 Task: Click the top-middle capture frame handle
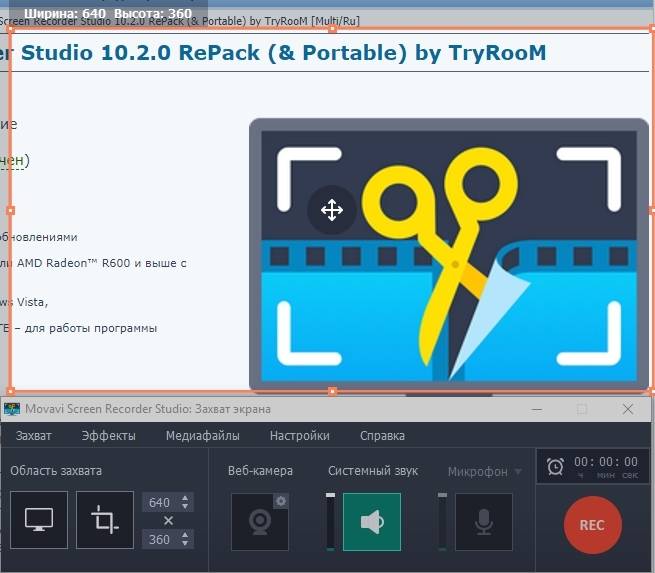tap(333, 29)
